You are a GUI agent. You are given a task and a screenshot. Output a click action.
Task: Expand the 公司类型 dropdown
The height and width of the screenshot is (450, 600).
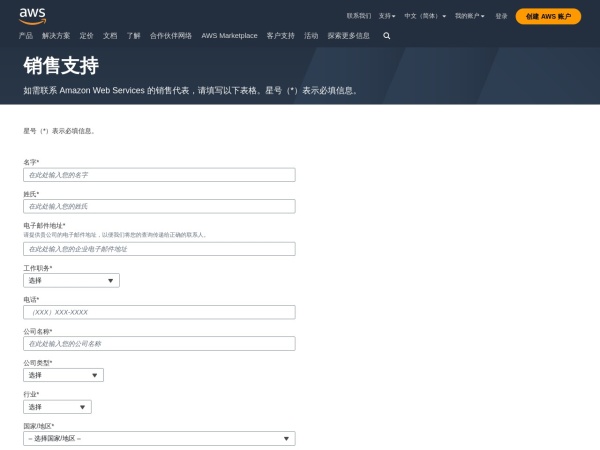[x=63, y=375]
